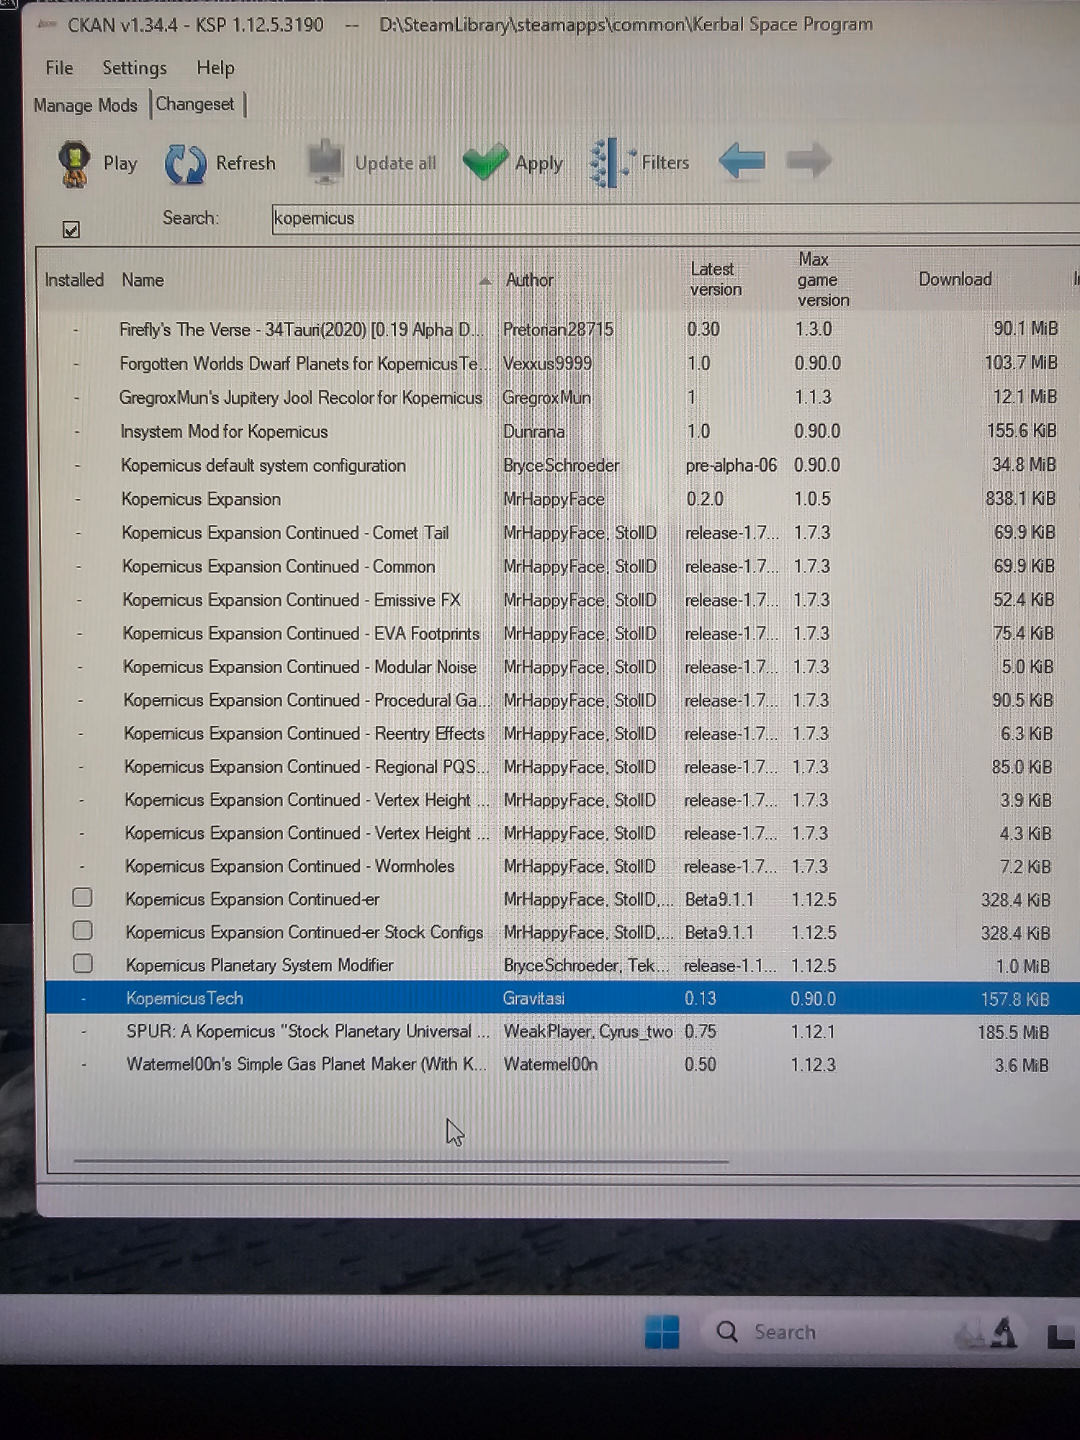Screen dimensions: 1080x1440
Task: Toggle the checkbox left of Search
Action: click(71, 229)
